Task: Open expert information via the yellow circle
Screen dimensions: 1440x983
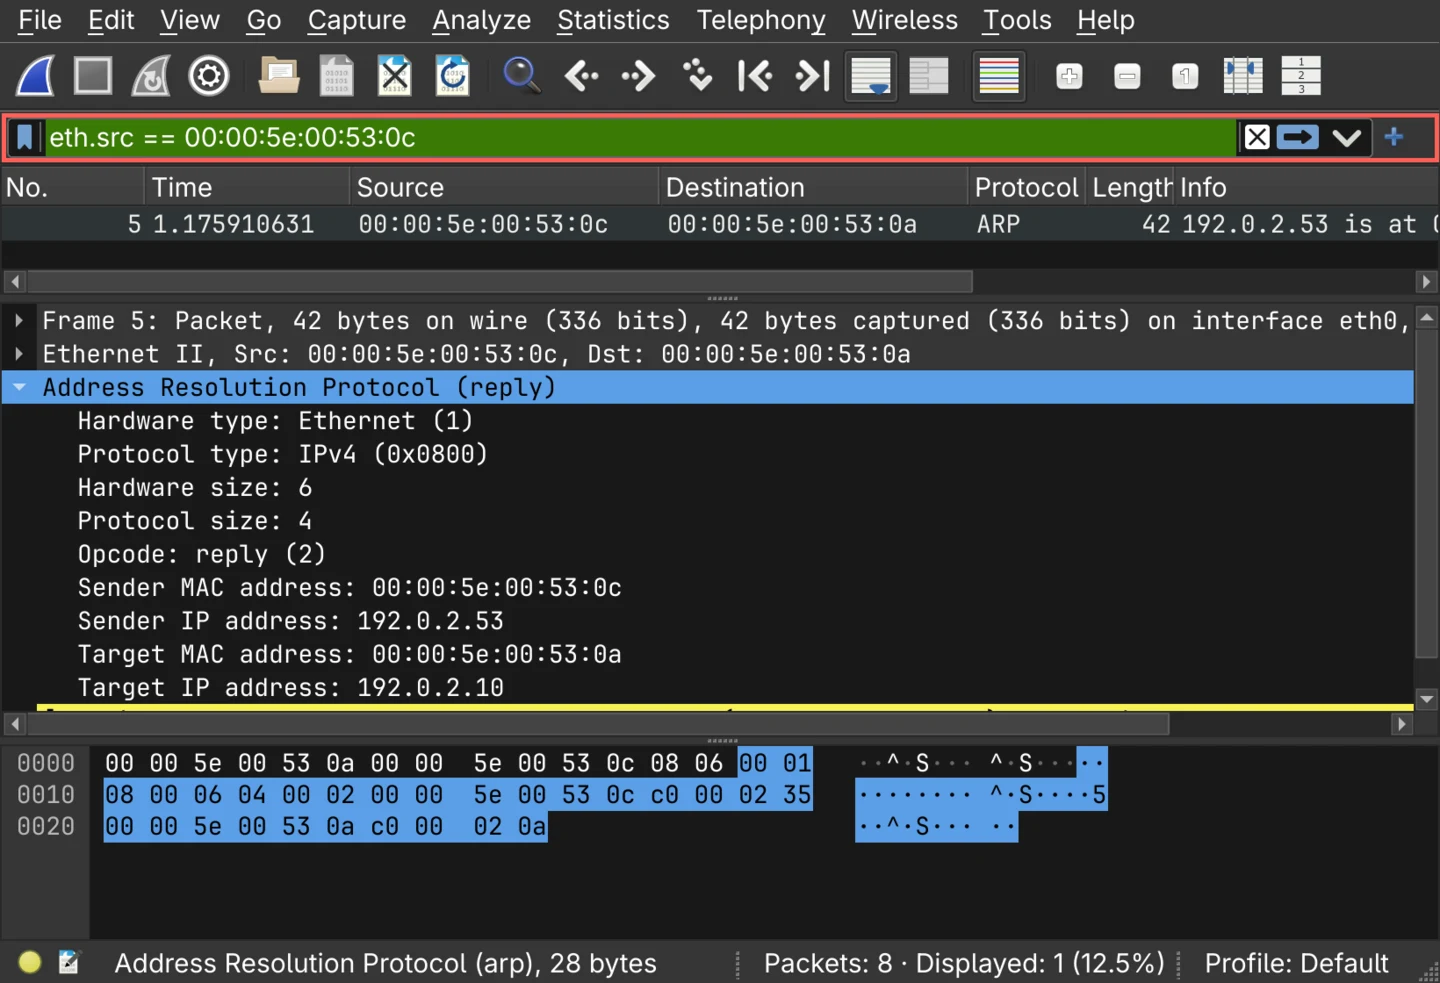Action: (x=30, y=962)
